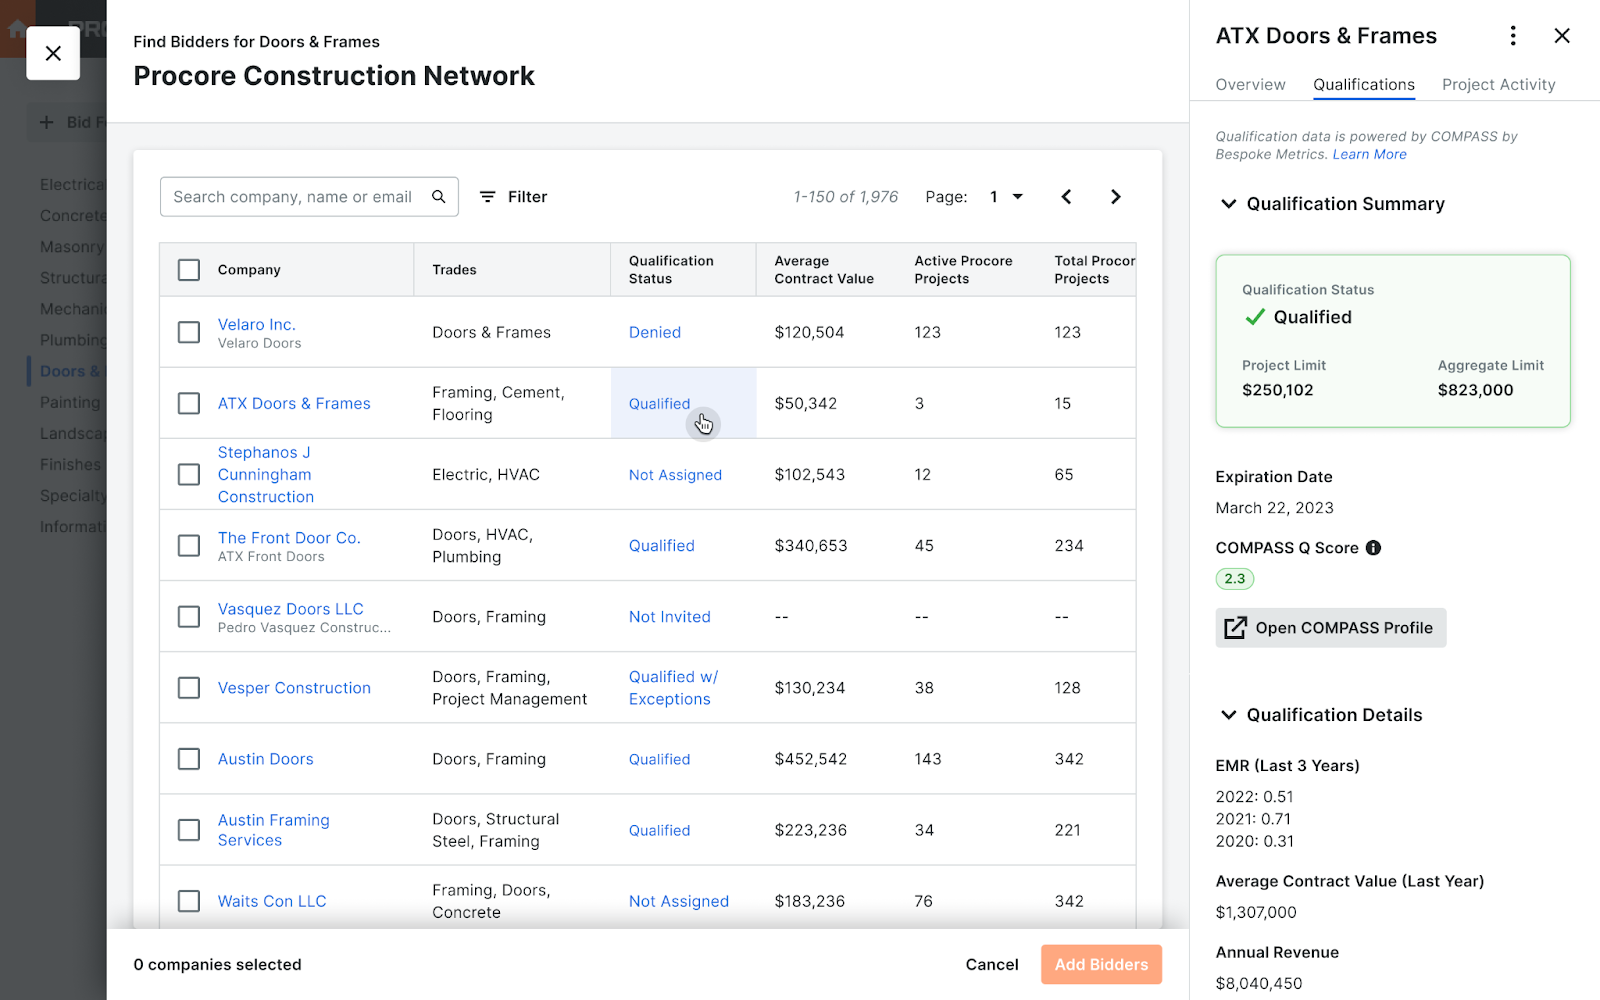Close the ATX Doors & Frames side panel
The width and height of the screenshot is (1600, 1000).
click(1562, 35)
